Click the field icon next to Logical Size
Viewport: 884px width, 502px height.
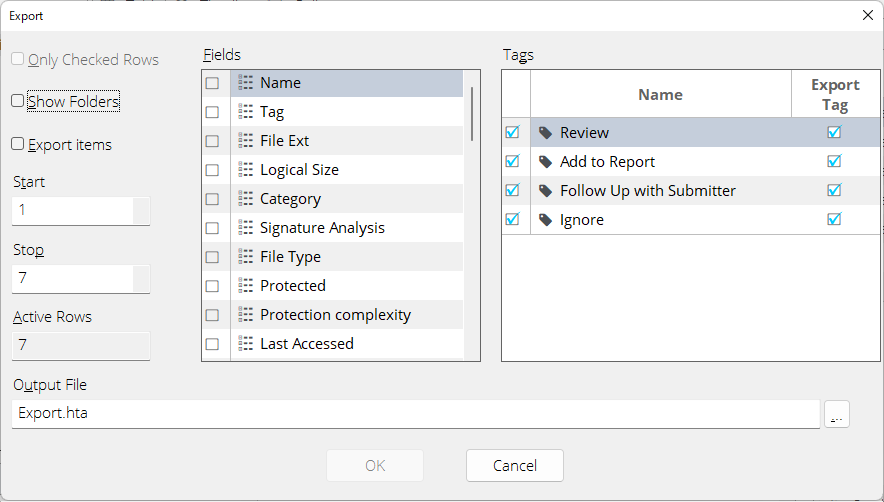(x=245, y=170)
